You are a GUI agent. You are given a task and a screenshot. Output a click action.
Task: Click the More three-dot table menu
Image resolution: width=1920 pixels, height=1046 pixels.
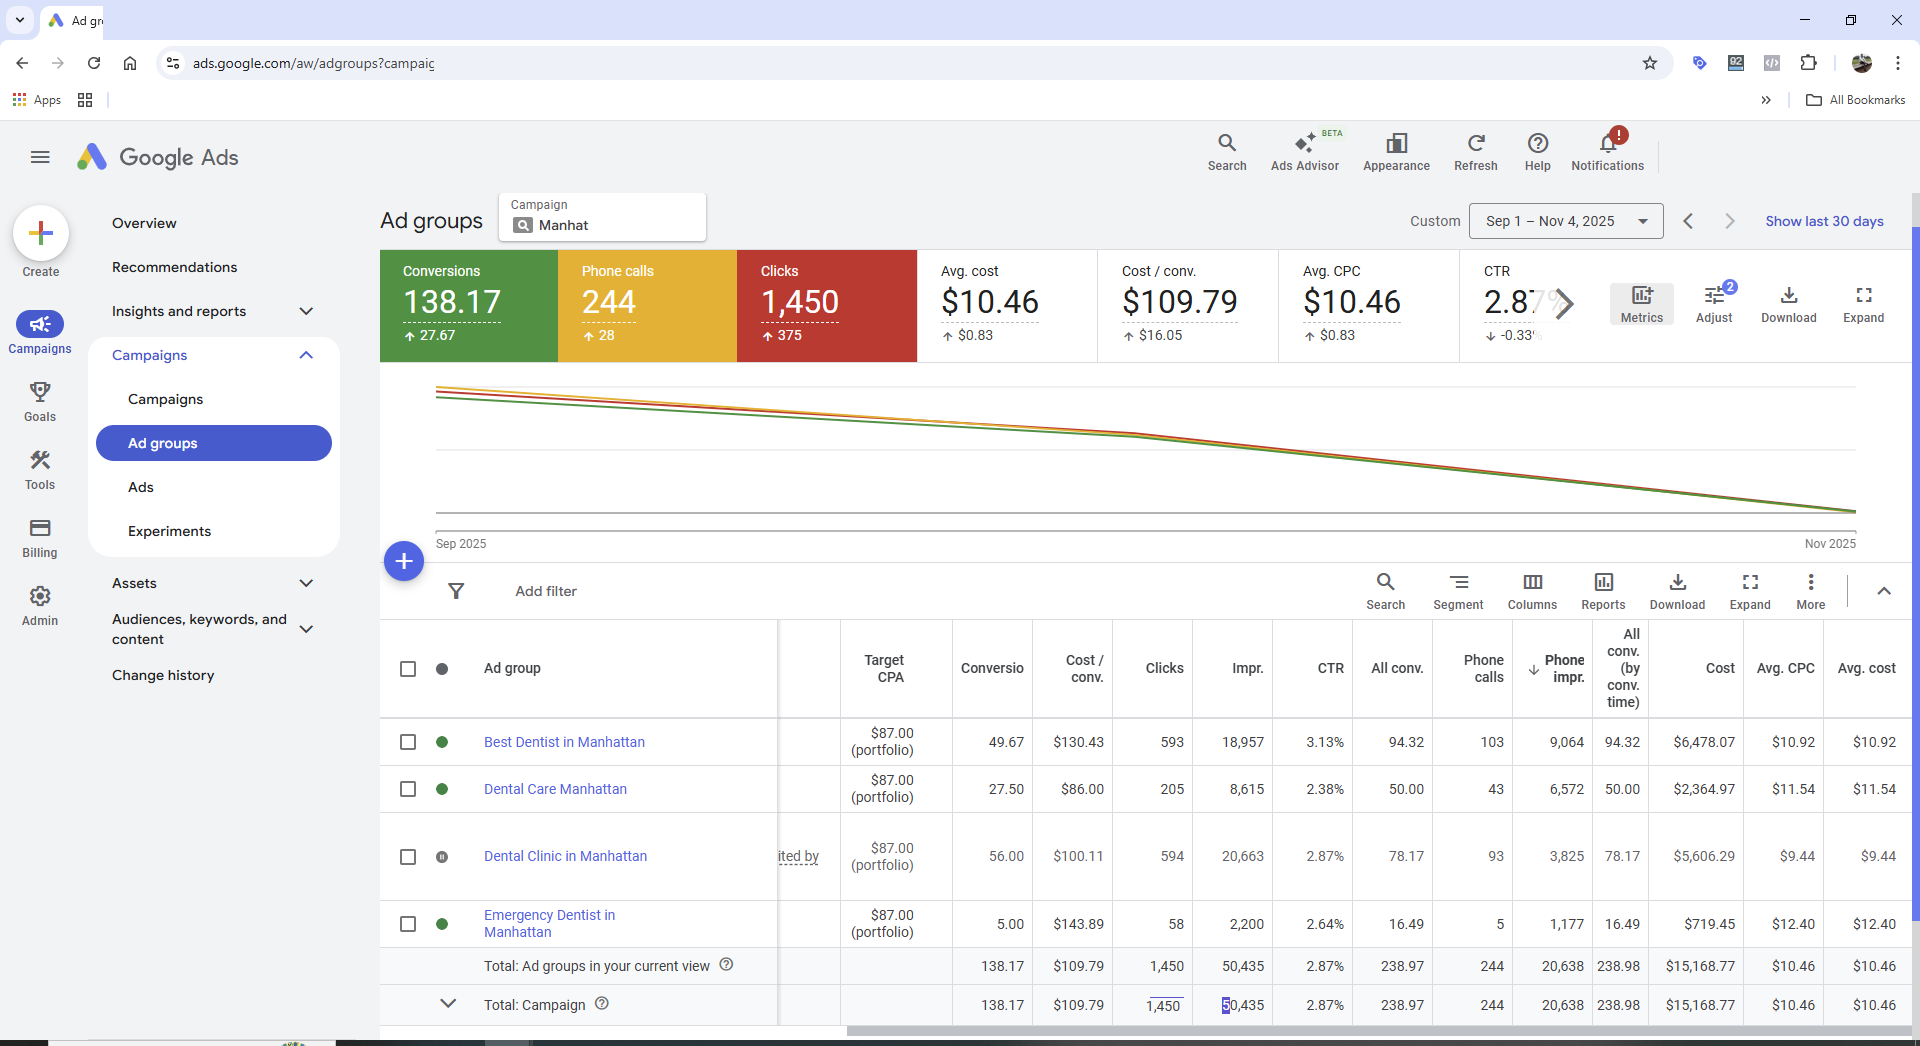(x=1810, y=591)
